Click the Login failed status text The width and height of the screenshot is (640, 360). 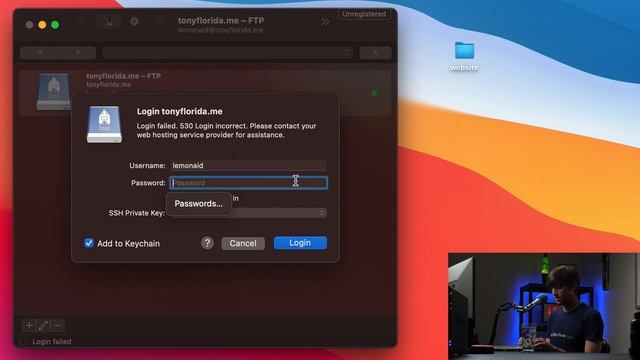pos(52,341)
